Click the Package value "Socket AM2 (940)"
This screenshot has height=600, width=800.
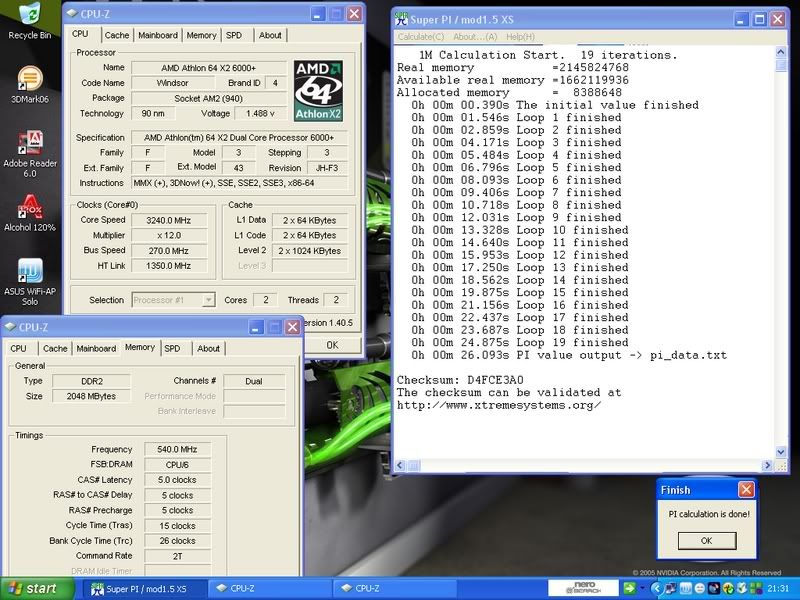click(x=209, y=98)
